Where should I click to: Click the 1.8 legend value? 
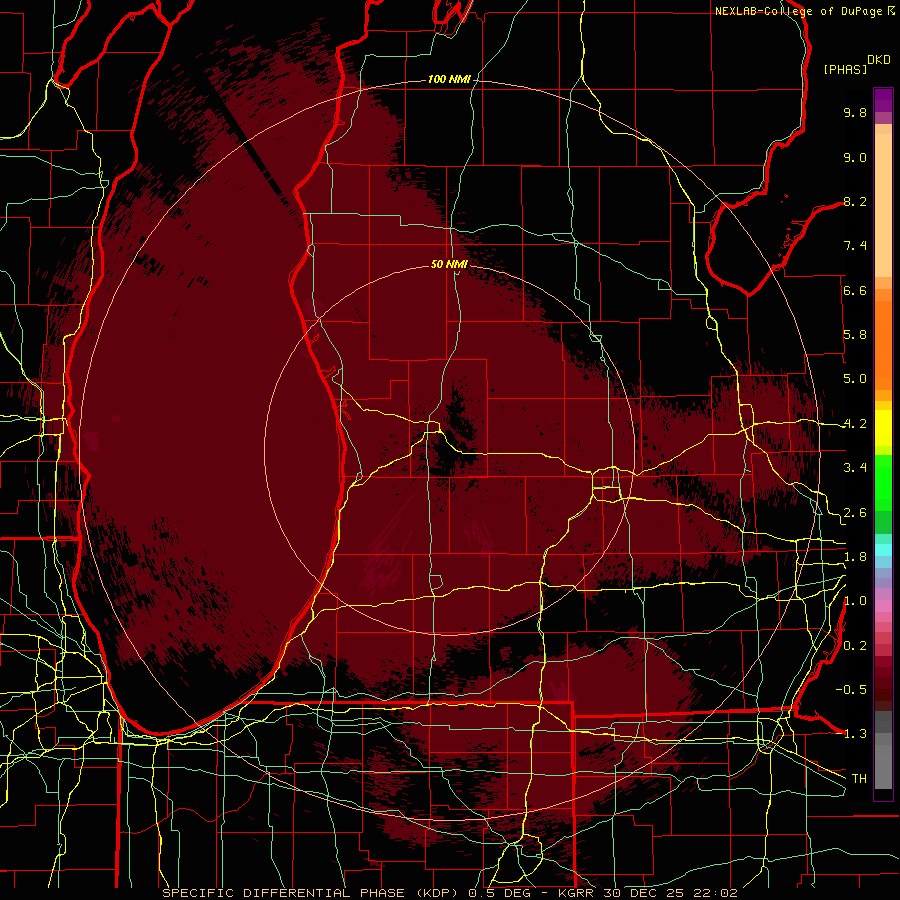[855, 557]
